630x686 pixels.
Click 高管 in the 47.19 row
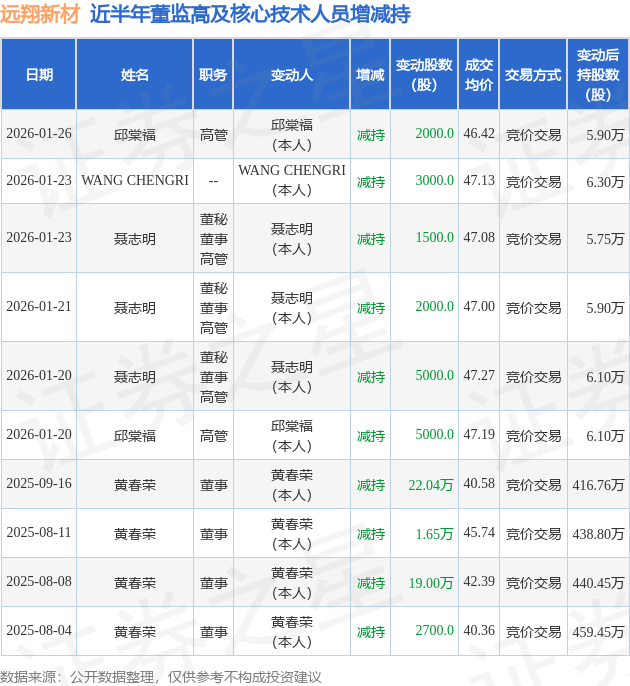[214, 436]
